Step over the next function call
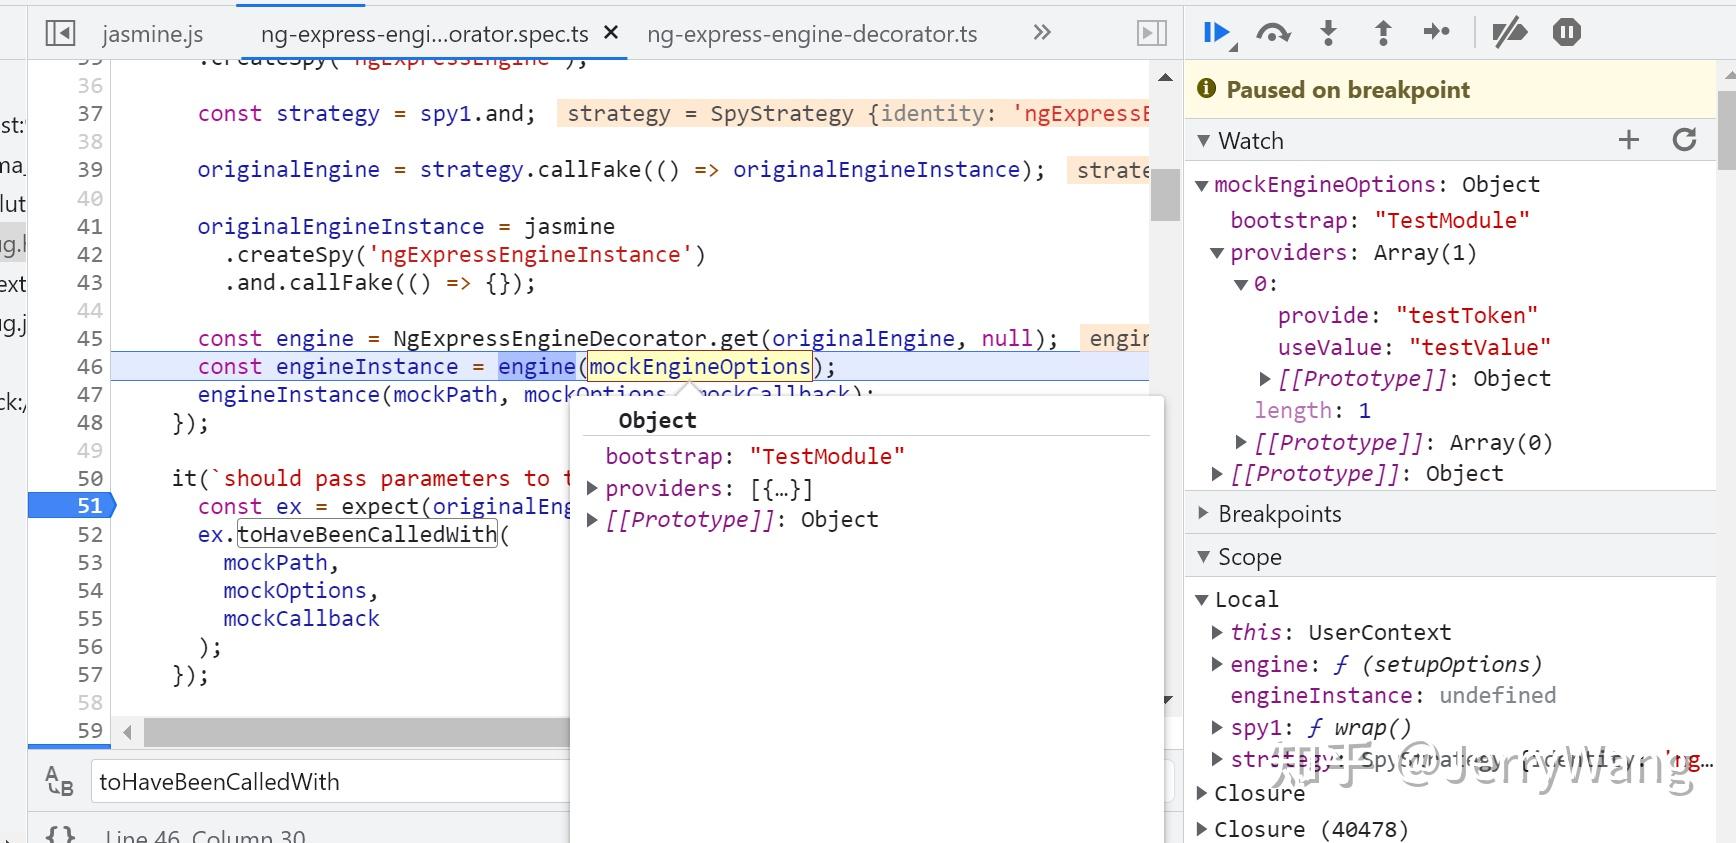This screenshot has width=1736, height=843. click(1272, 33)
